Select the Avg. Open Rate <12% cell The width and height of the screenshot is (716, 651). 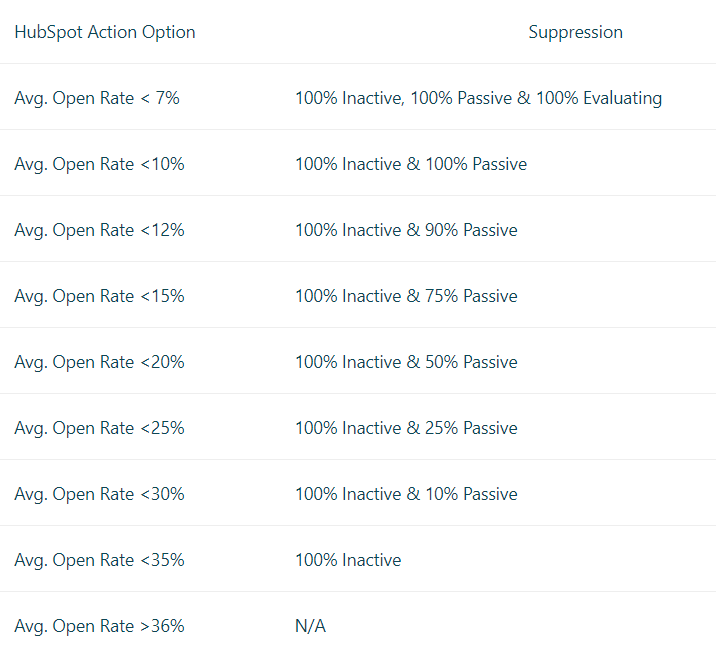tap(99, 230)
